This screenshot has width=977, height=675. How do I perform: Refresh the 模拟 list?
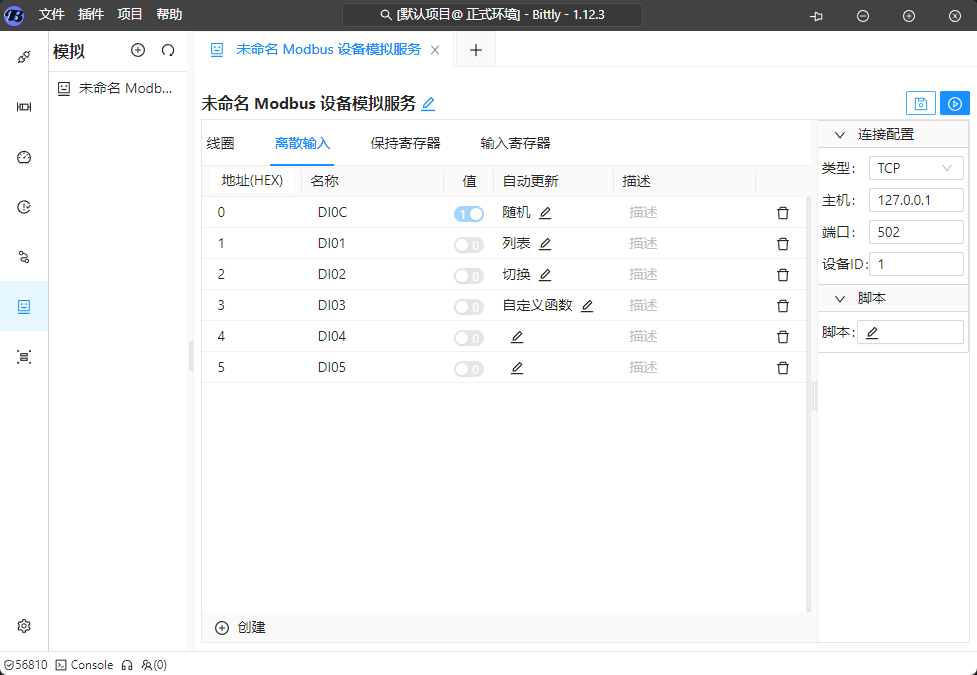(x=168, y=50)
